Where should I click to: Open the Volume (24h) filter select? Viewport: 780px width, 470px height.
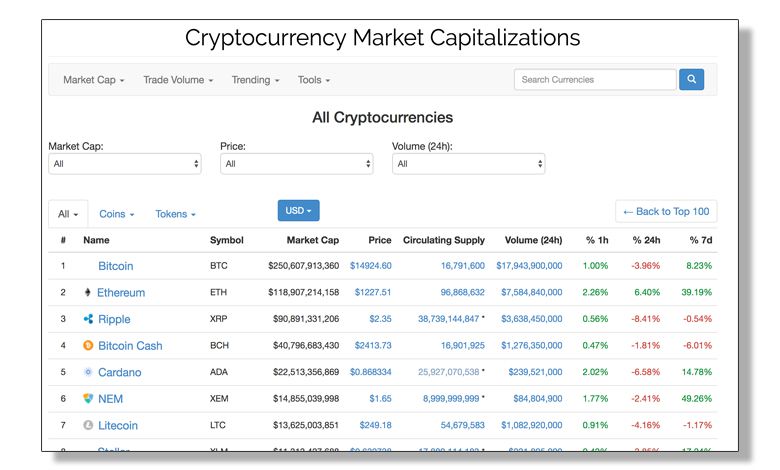[x=469, y=164]
